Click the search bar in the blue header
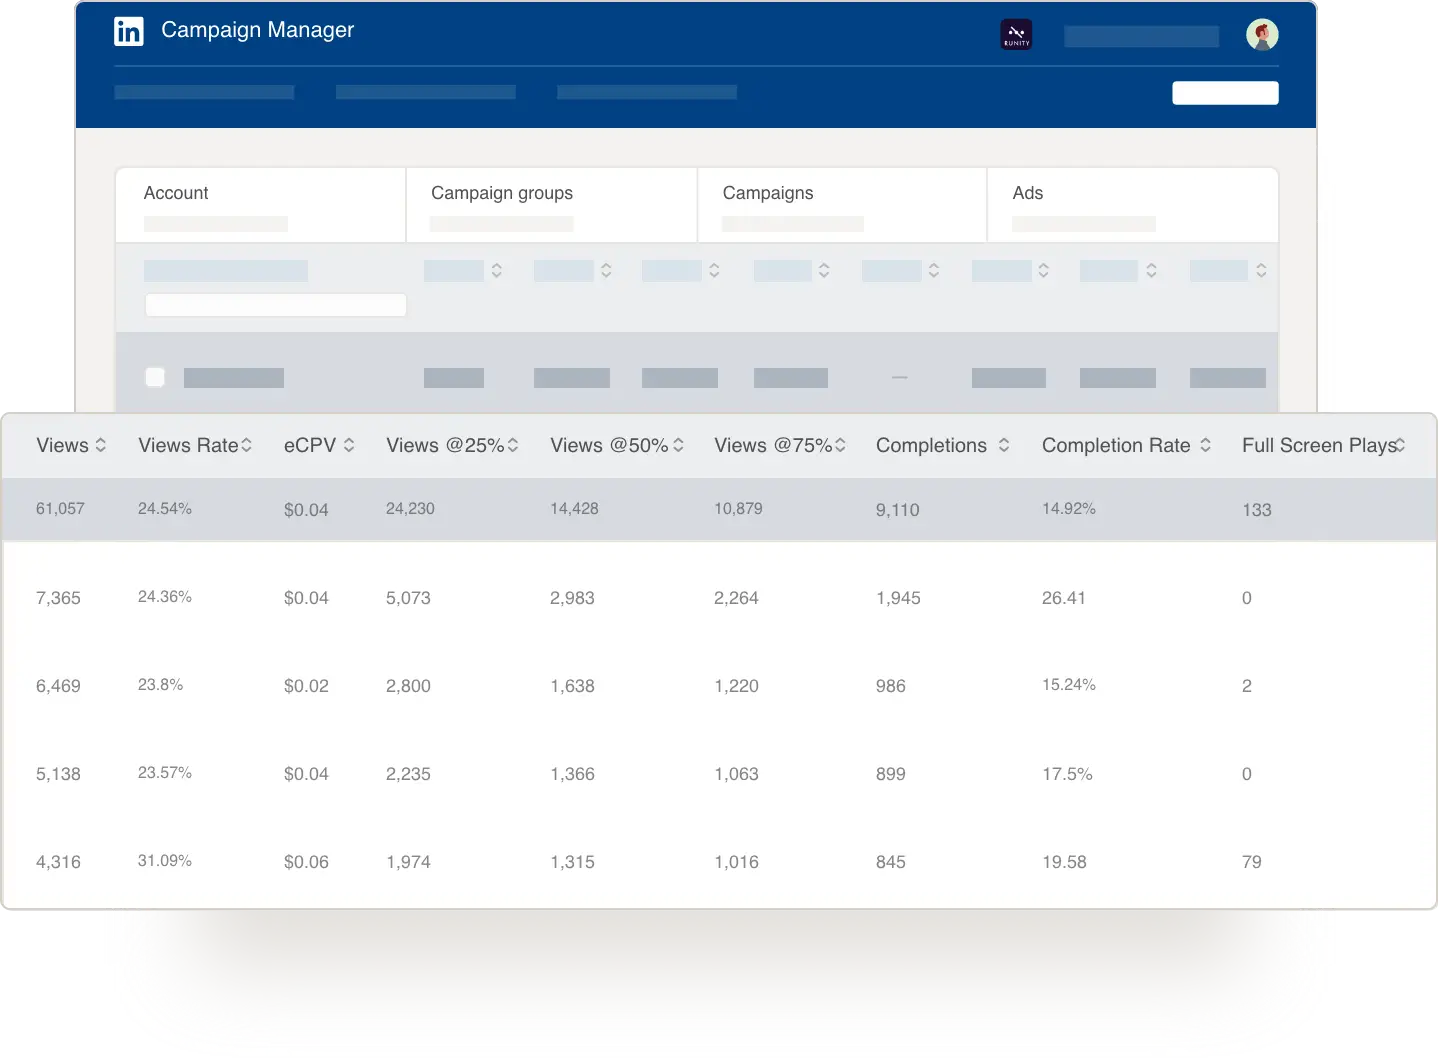The width and height of the screenshot is (1438, 1064). tap(1140, 35)
